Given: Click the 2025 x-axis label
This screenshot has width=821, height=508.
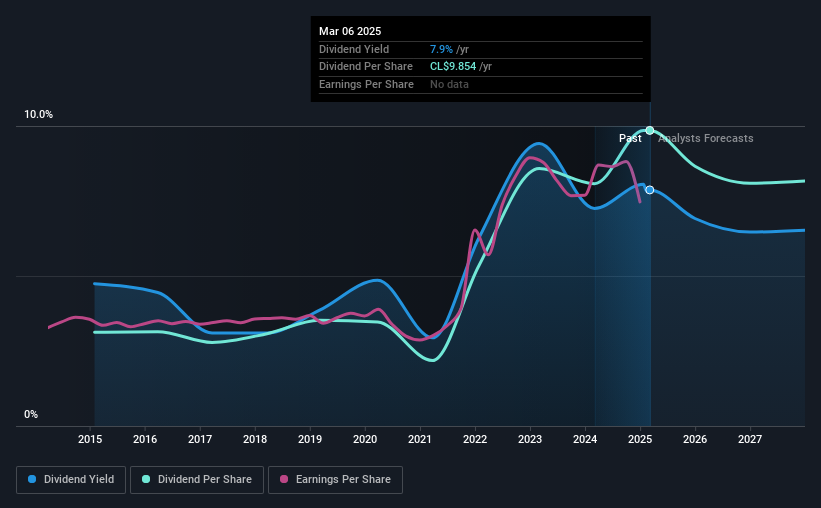Looking at the screenshot, I should tap(640, 439).
